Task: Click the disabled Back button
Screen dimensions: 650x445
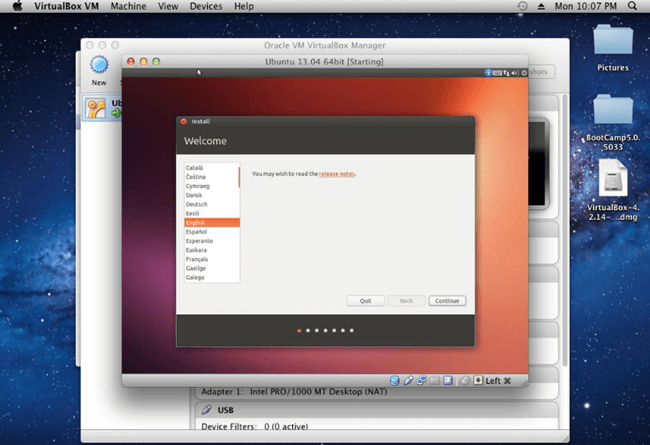Action: (x=406, y=301)
